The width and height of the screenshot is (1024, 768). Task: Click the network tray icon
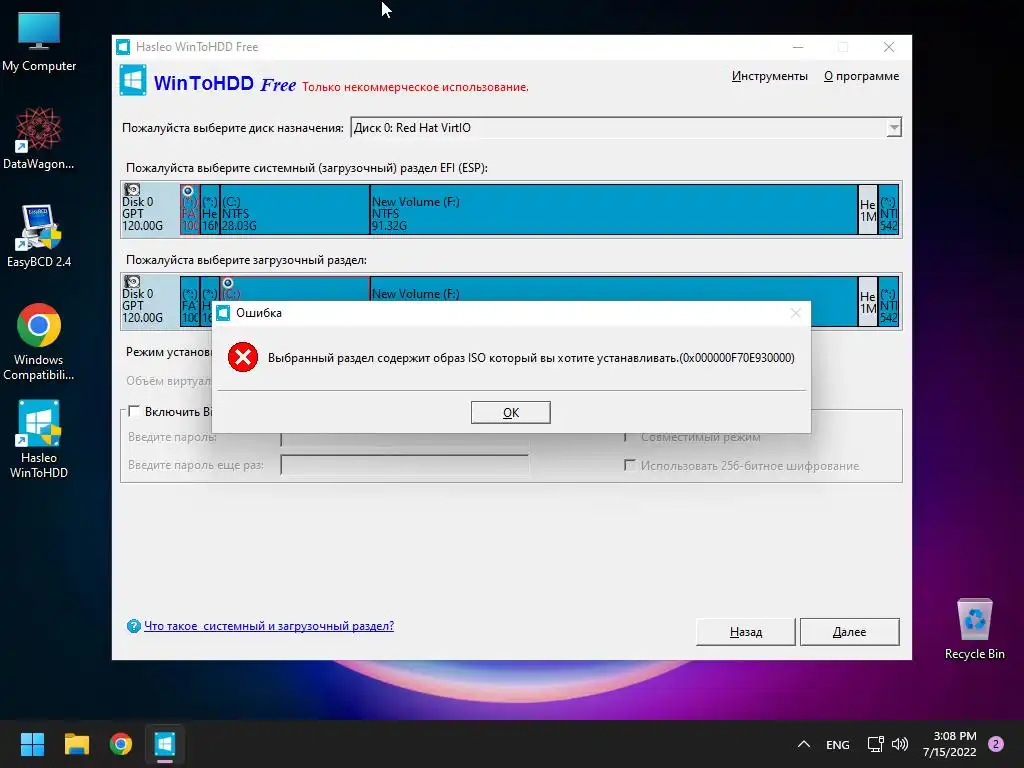point(875,744)
